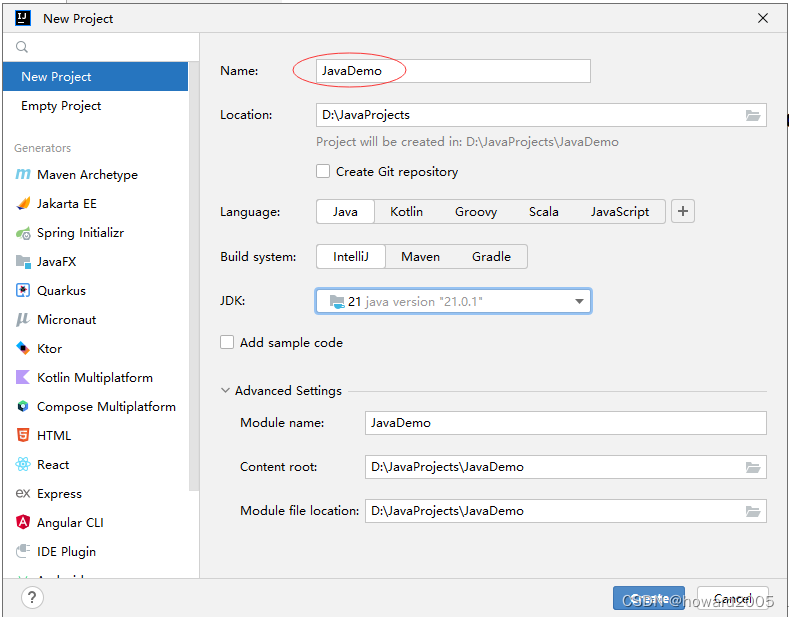
Task: Choose React generator label
Action: point(53,465)
